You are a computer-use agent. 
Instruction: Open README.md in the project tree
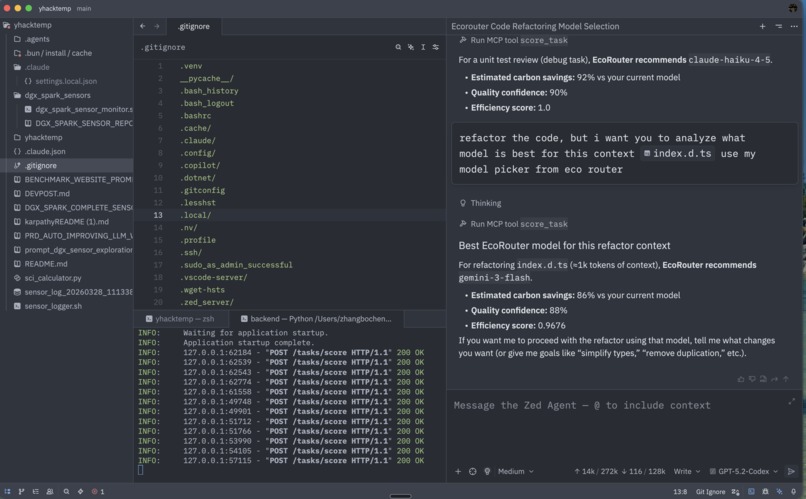pos(46,264)
